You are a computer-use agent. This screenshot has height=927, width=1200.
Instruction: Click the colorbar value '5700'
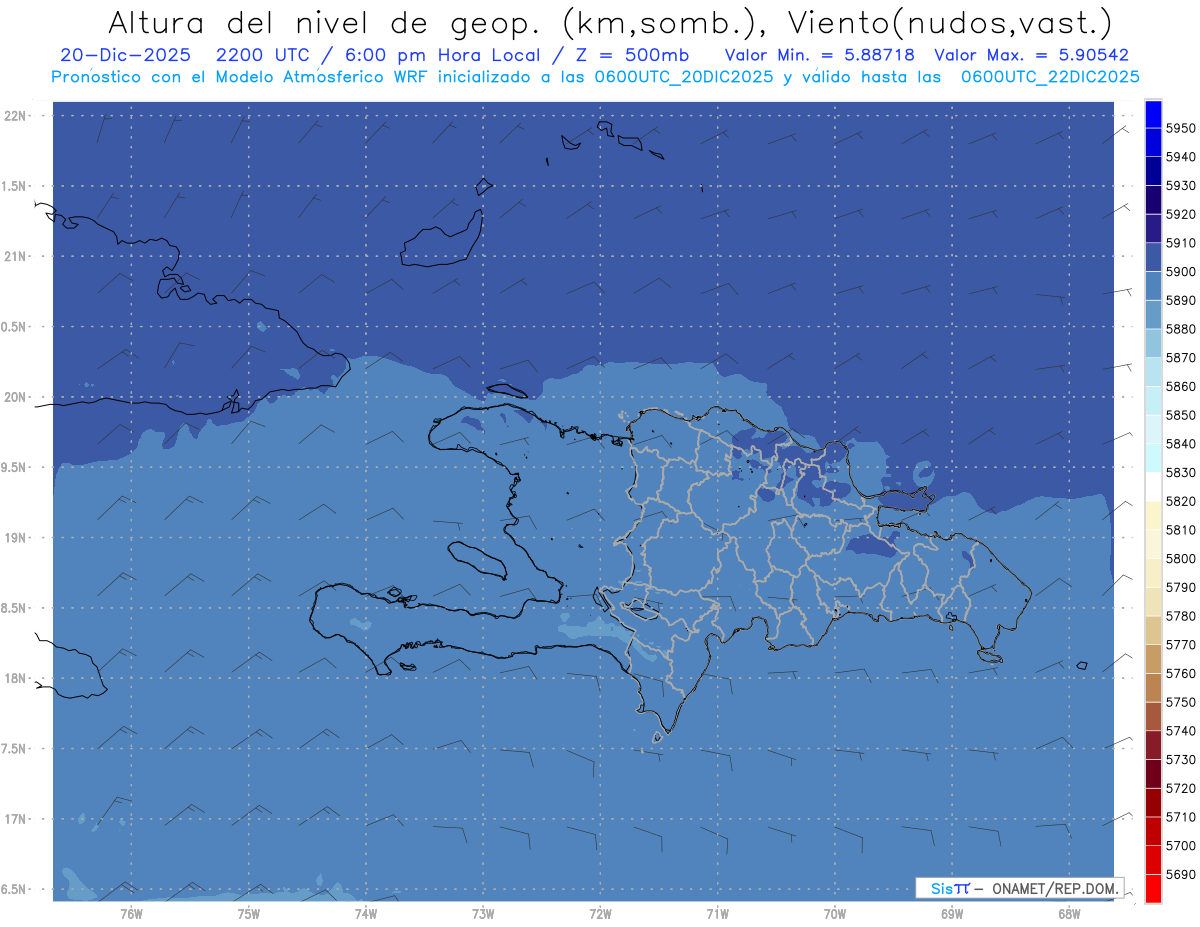tap(1180, 846)
